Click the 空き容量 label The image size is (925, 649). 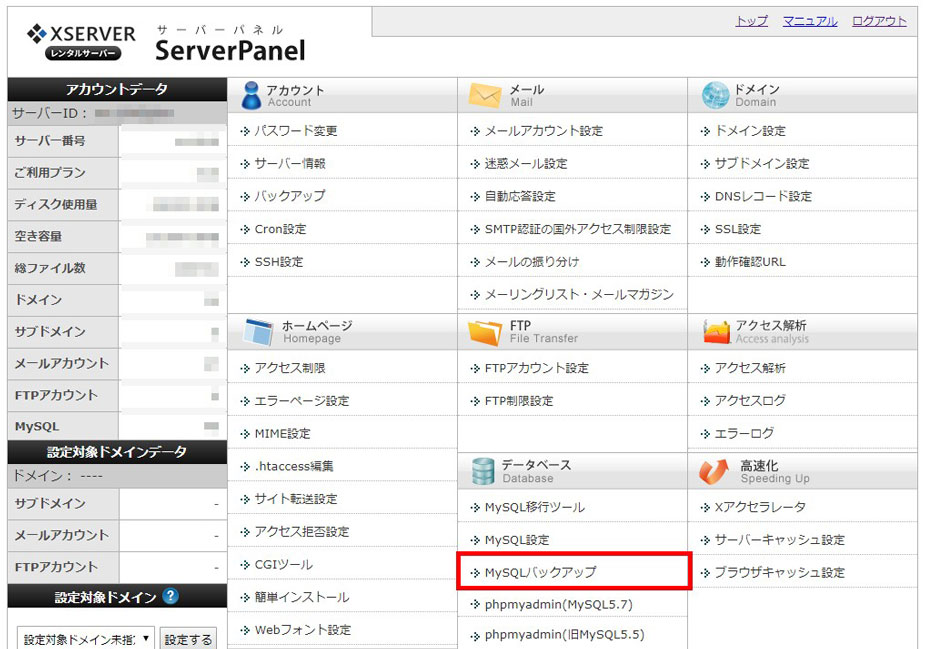click(x=38, y=237)
